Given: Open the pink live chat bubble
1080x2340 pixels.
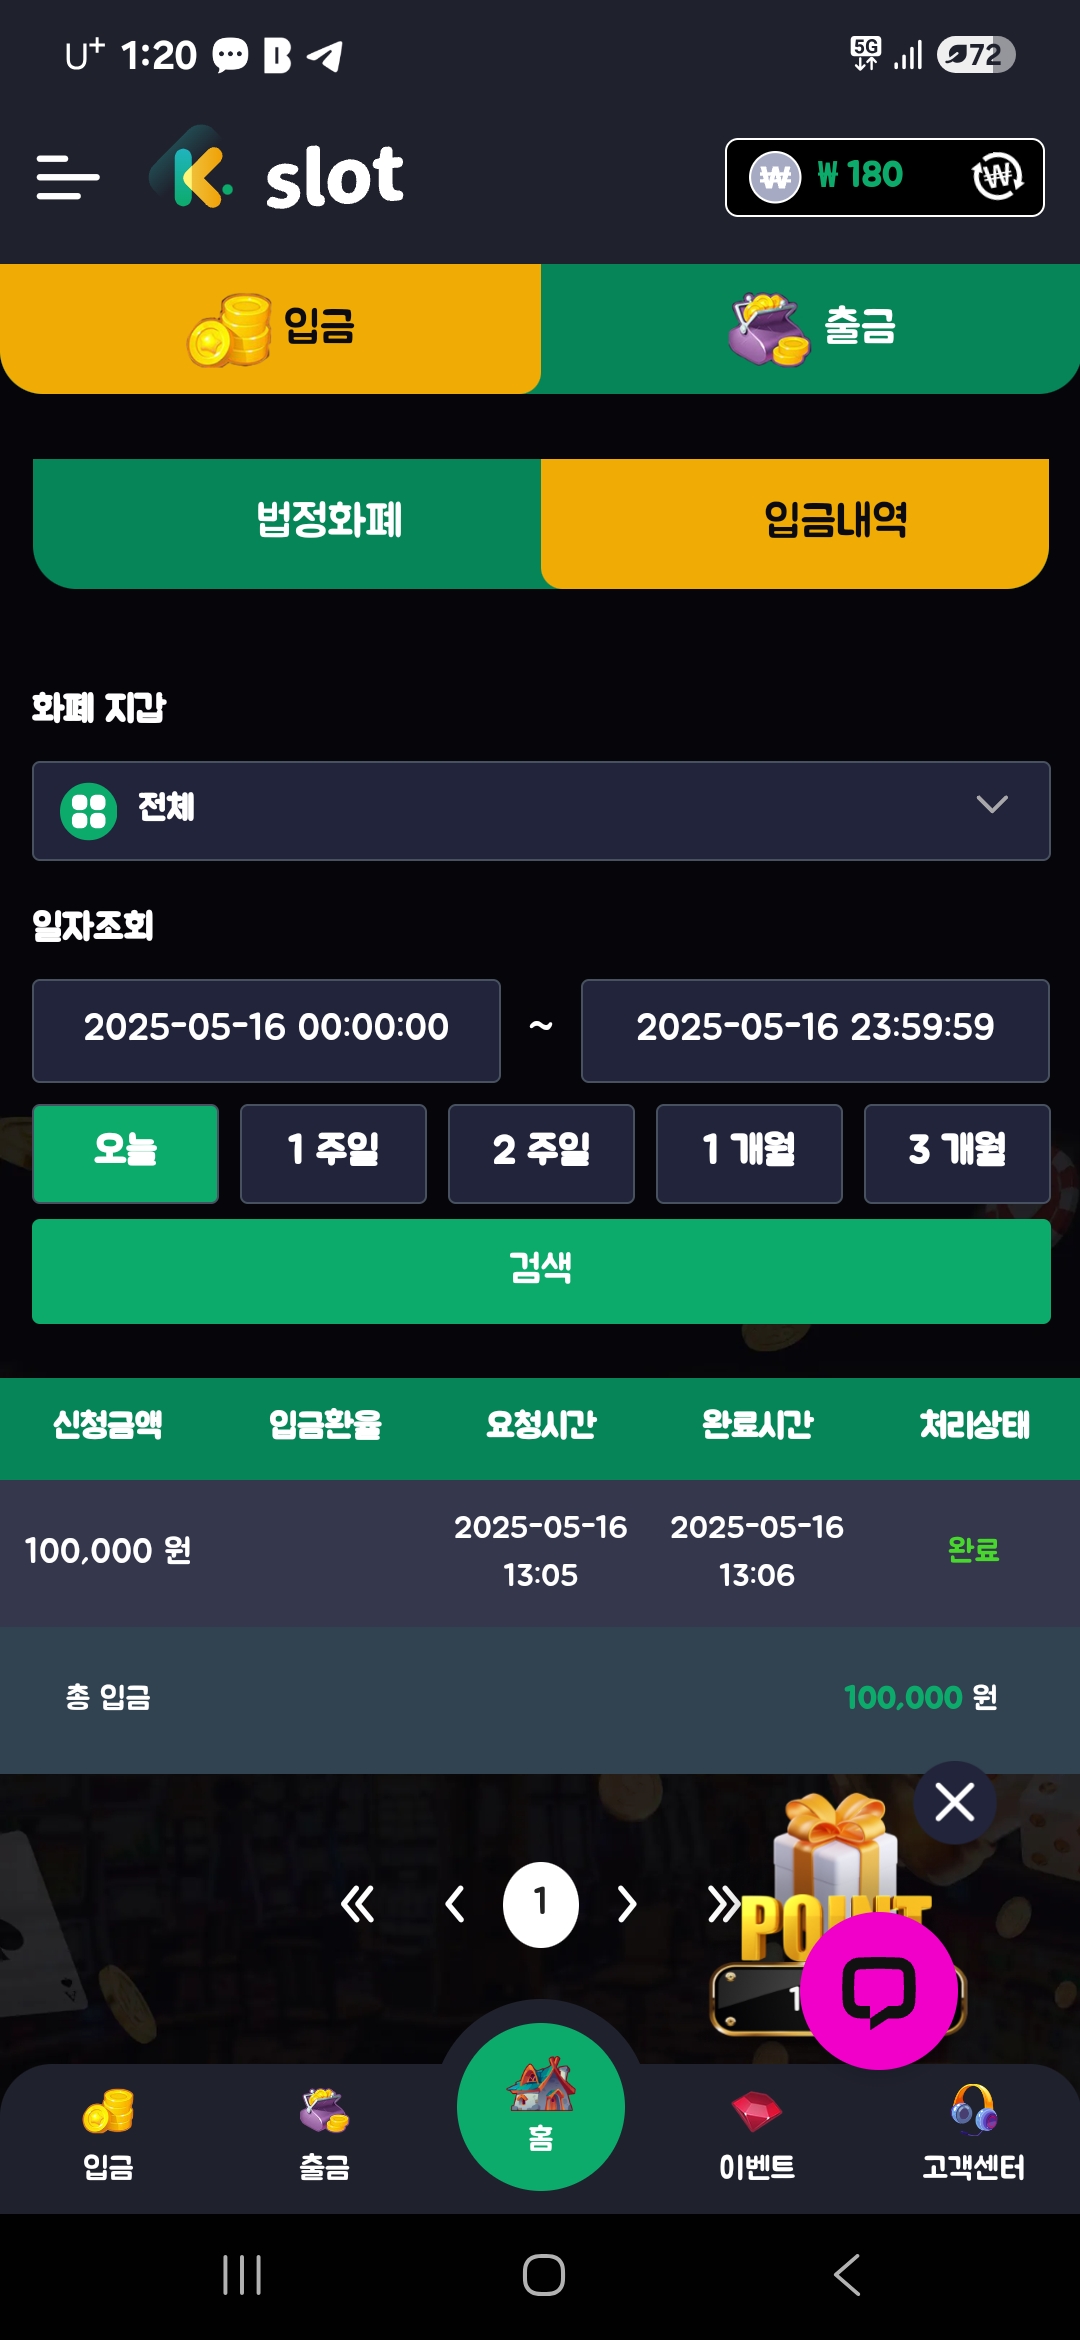Looking at the screenshot, I should click(x=878, y=1990).
